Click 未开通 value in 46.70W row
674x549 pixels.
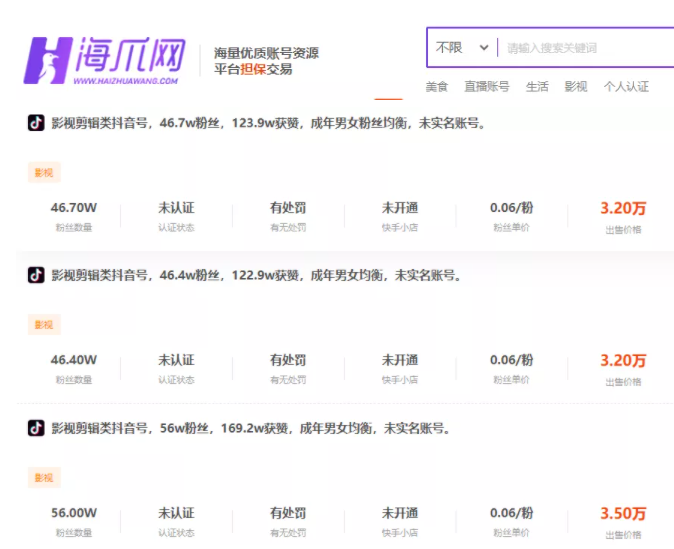click(400, 208)
